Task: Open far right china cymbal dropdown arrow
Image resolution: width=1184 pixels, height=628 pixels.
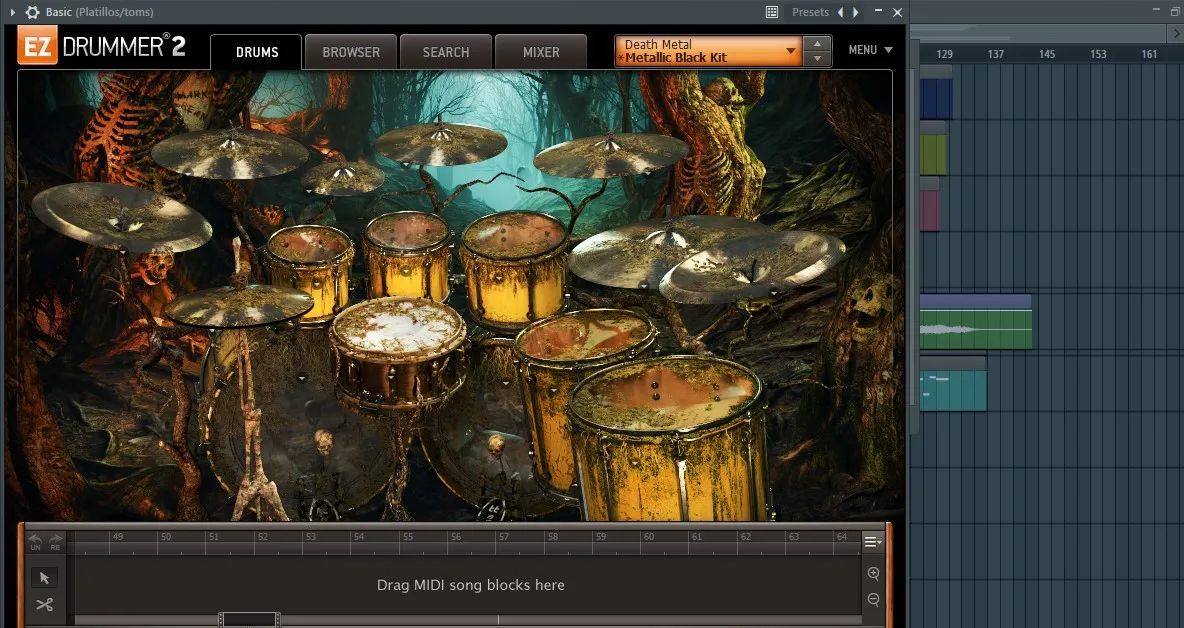Action: coord(774,294)
